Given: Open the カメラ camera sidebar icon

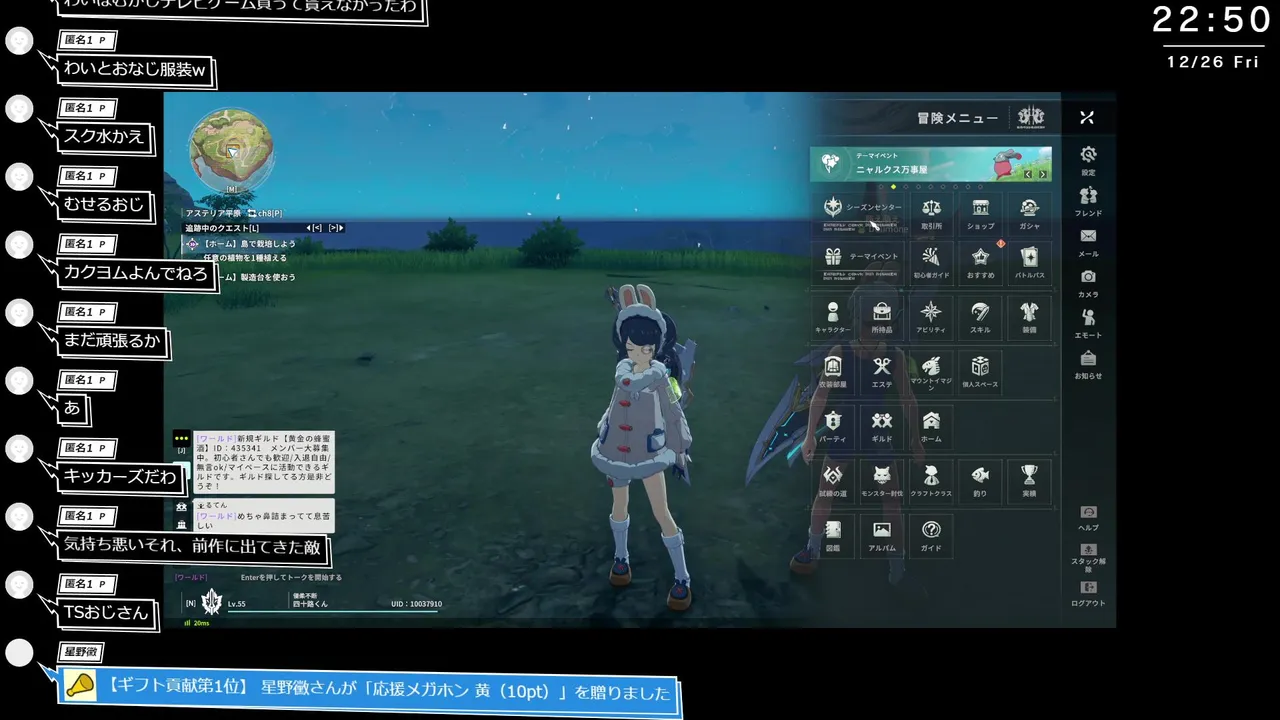Looking at the screenshot, I should click(x=1088, y=283).
